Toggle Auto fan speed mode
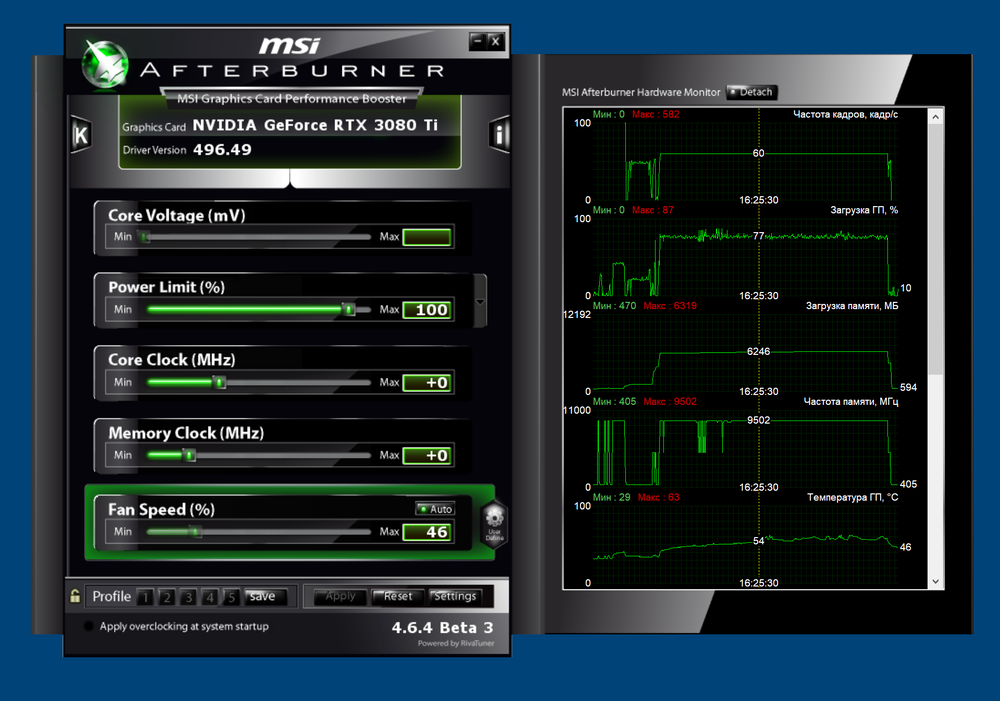The height and width of the screenshot is (701, 1000). coord(435,508)
